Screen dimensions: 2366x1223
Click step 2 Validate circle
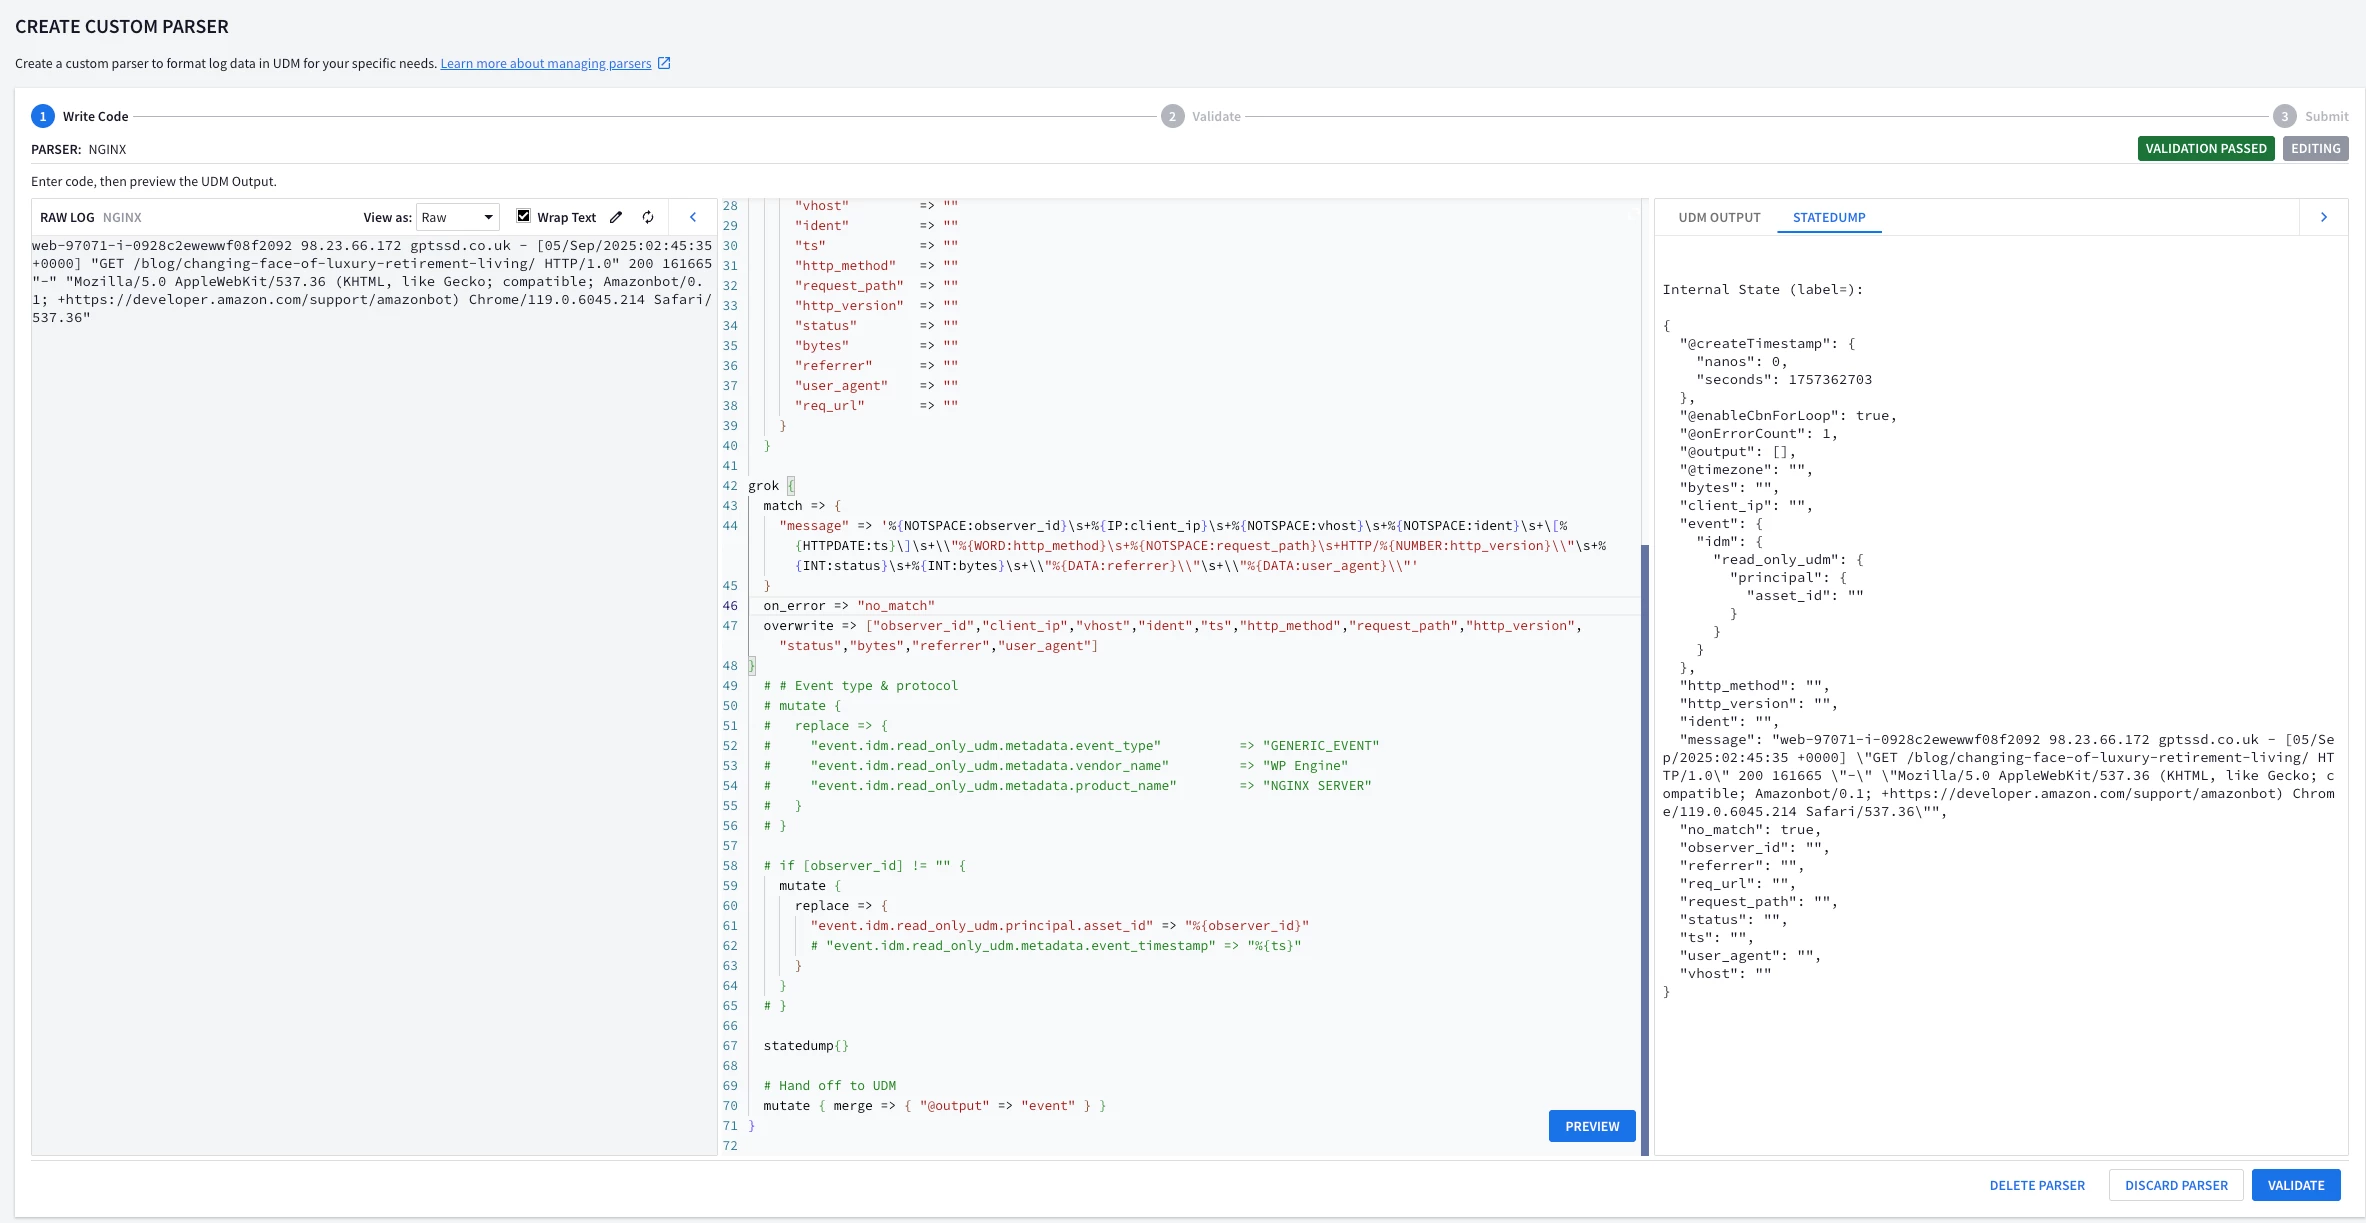(x=1172, y=116)
